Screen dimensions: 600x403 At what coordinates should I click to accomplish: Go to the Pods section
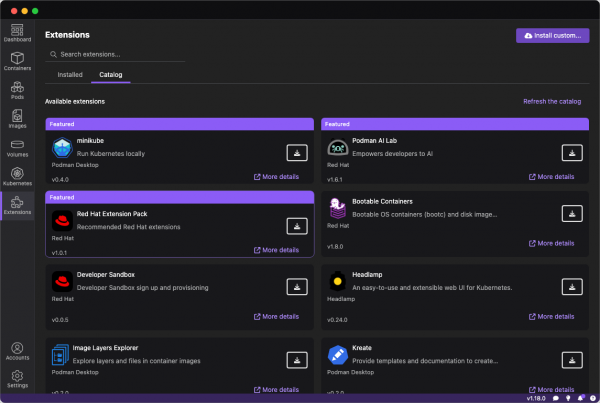click(x=16, y=91)
